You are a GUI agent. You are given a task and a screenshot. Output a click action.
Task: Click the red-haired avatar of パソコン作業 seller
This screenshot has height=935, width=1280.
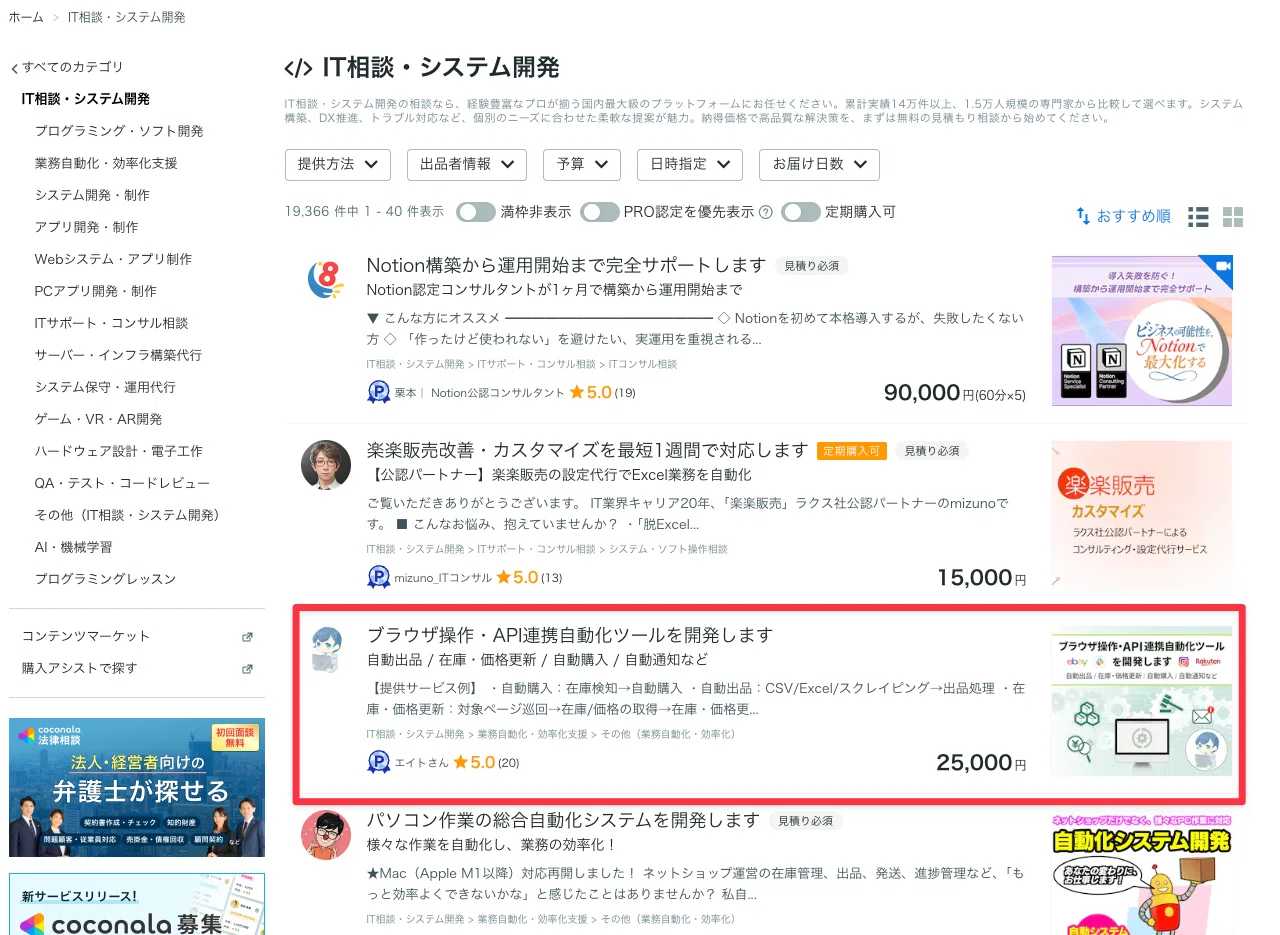click(x=326, y=835)
